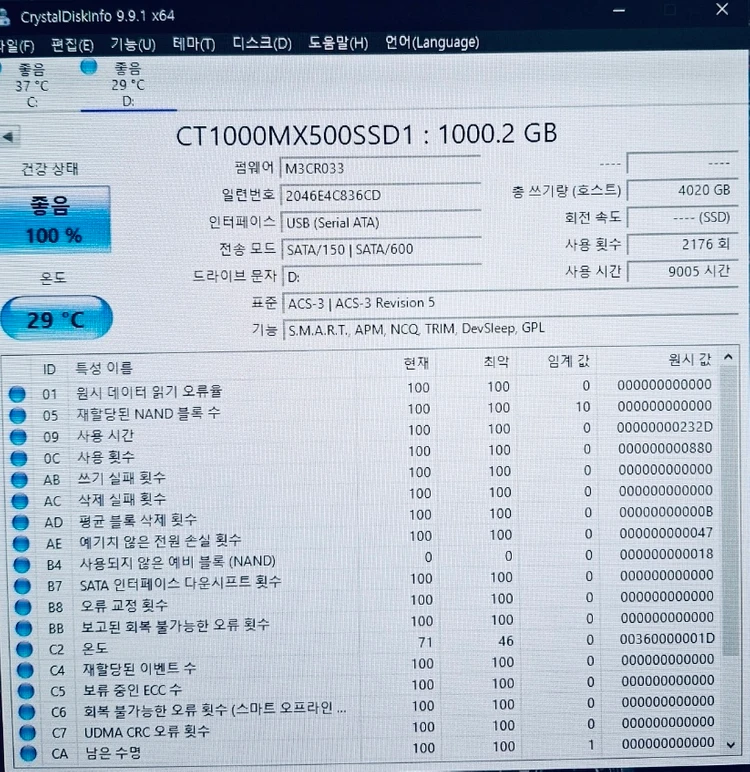
Task: Click the 좋음 100 % health status button
Action: click(54, 220)
